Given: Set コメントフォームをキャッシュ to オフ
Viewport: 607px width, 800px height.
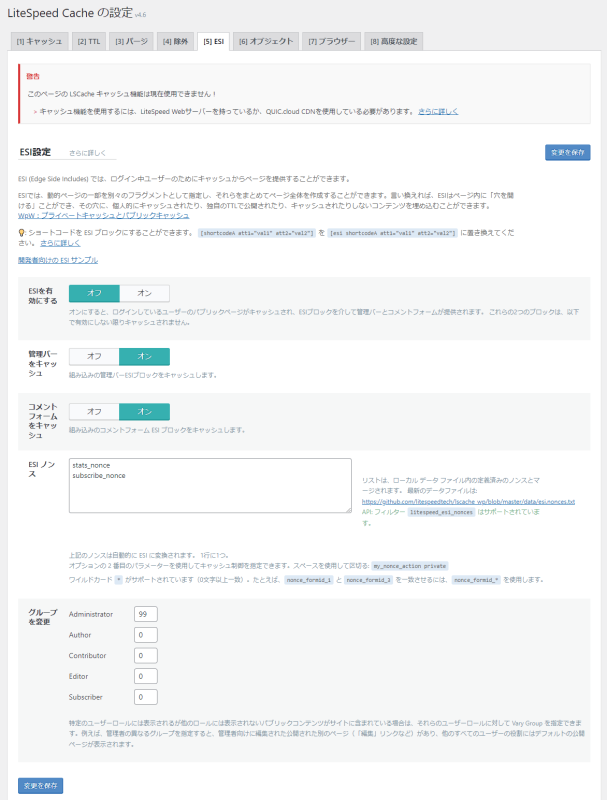Looking at the screenshot, I should [94, 412].
